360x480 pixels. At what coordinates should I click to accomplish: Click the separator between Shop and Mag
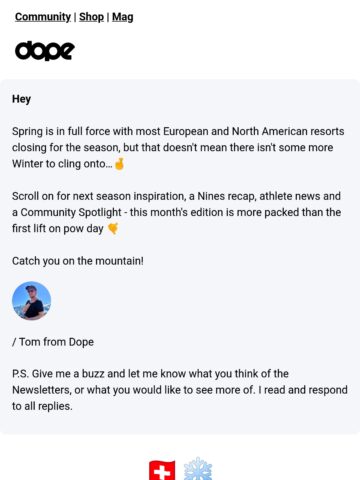108,17
